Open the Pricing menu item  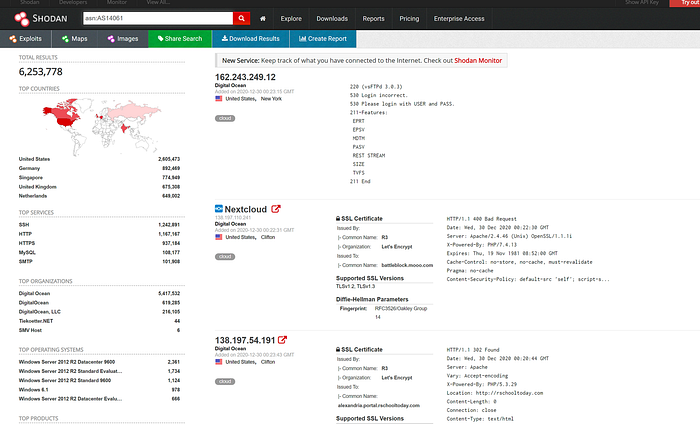click(409, 19)
